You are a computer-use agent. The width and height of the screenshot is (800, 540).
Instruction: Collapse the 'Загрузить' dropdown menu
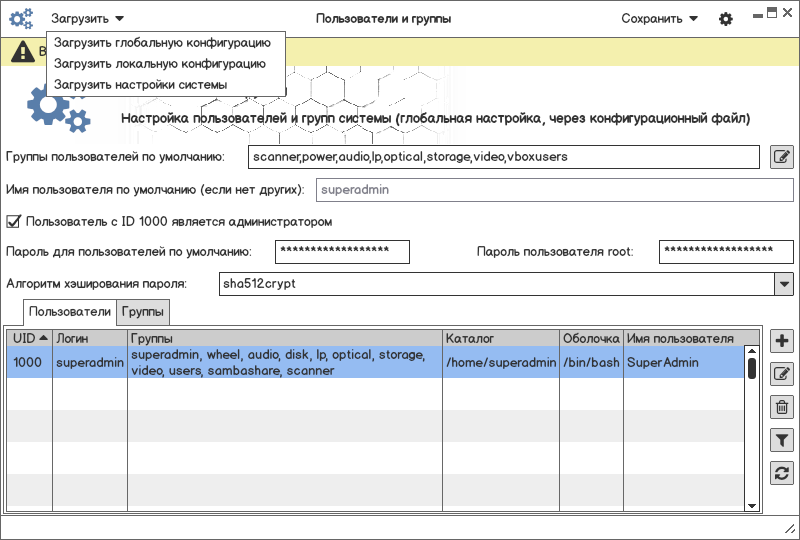tap(88, 18)
